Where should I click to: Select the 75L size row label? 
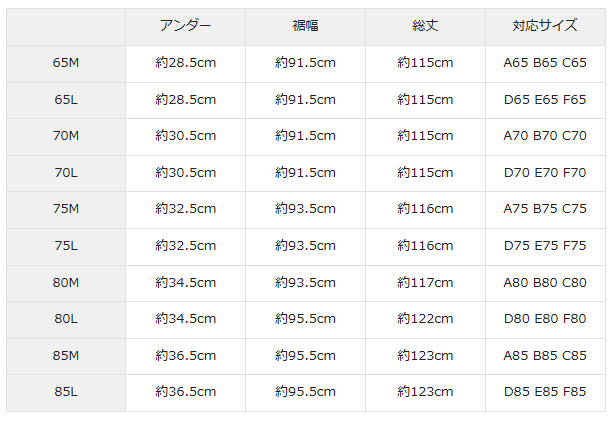click(x=66, y=246)
